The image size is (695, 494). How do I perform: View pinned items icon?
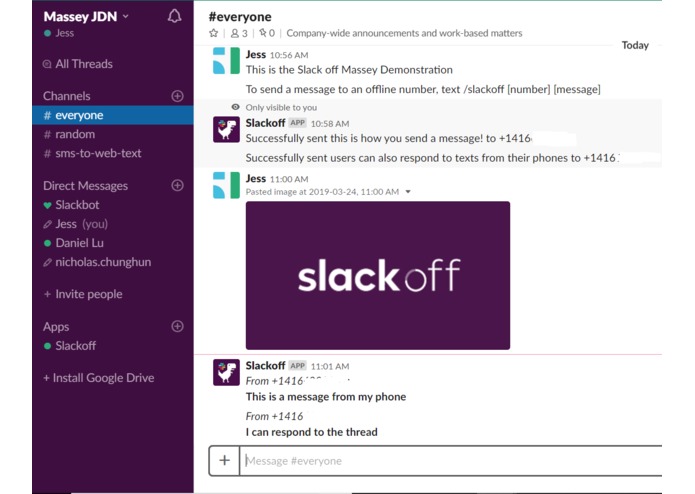(x=267, y=33)
